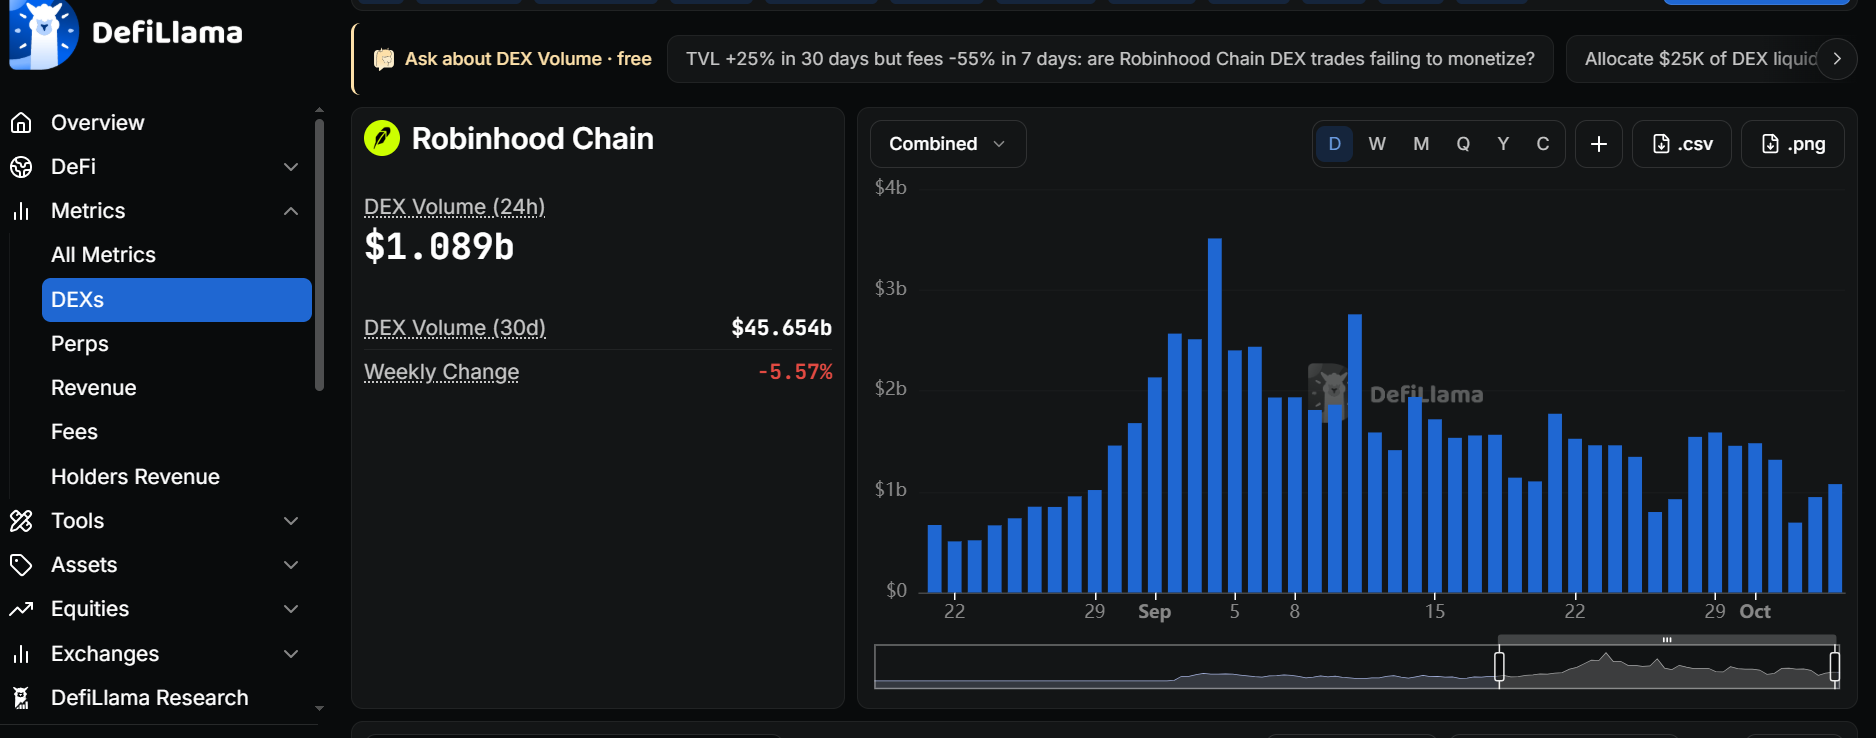Click the Metrics bar chart icon
Viewport: 1876px width, 738px height.
coord(21,211)
